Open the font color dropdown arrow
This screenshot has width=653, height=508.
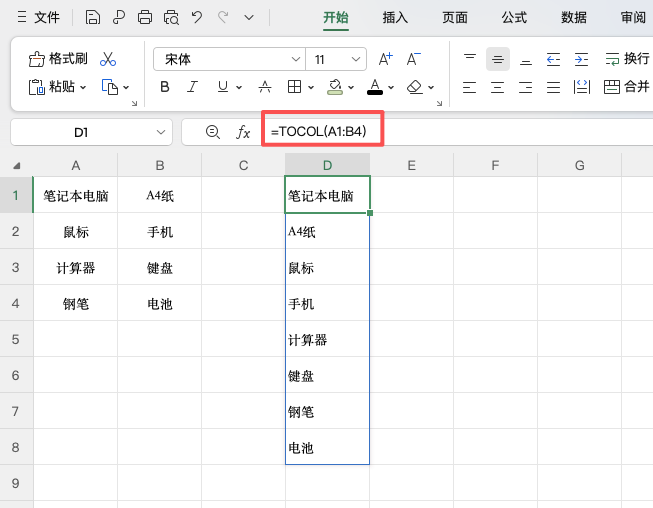pyautogui.click(x=391, y=87)
